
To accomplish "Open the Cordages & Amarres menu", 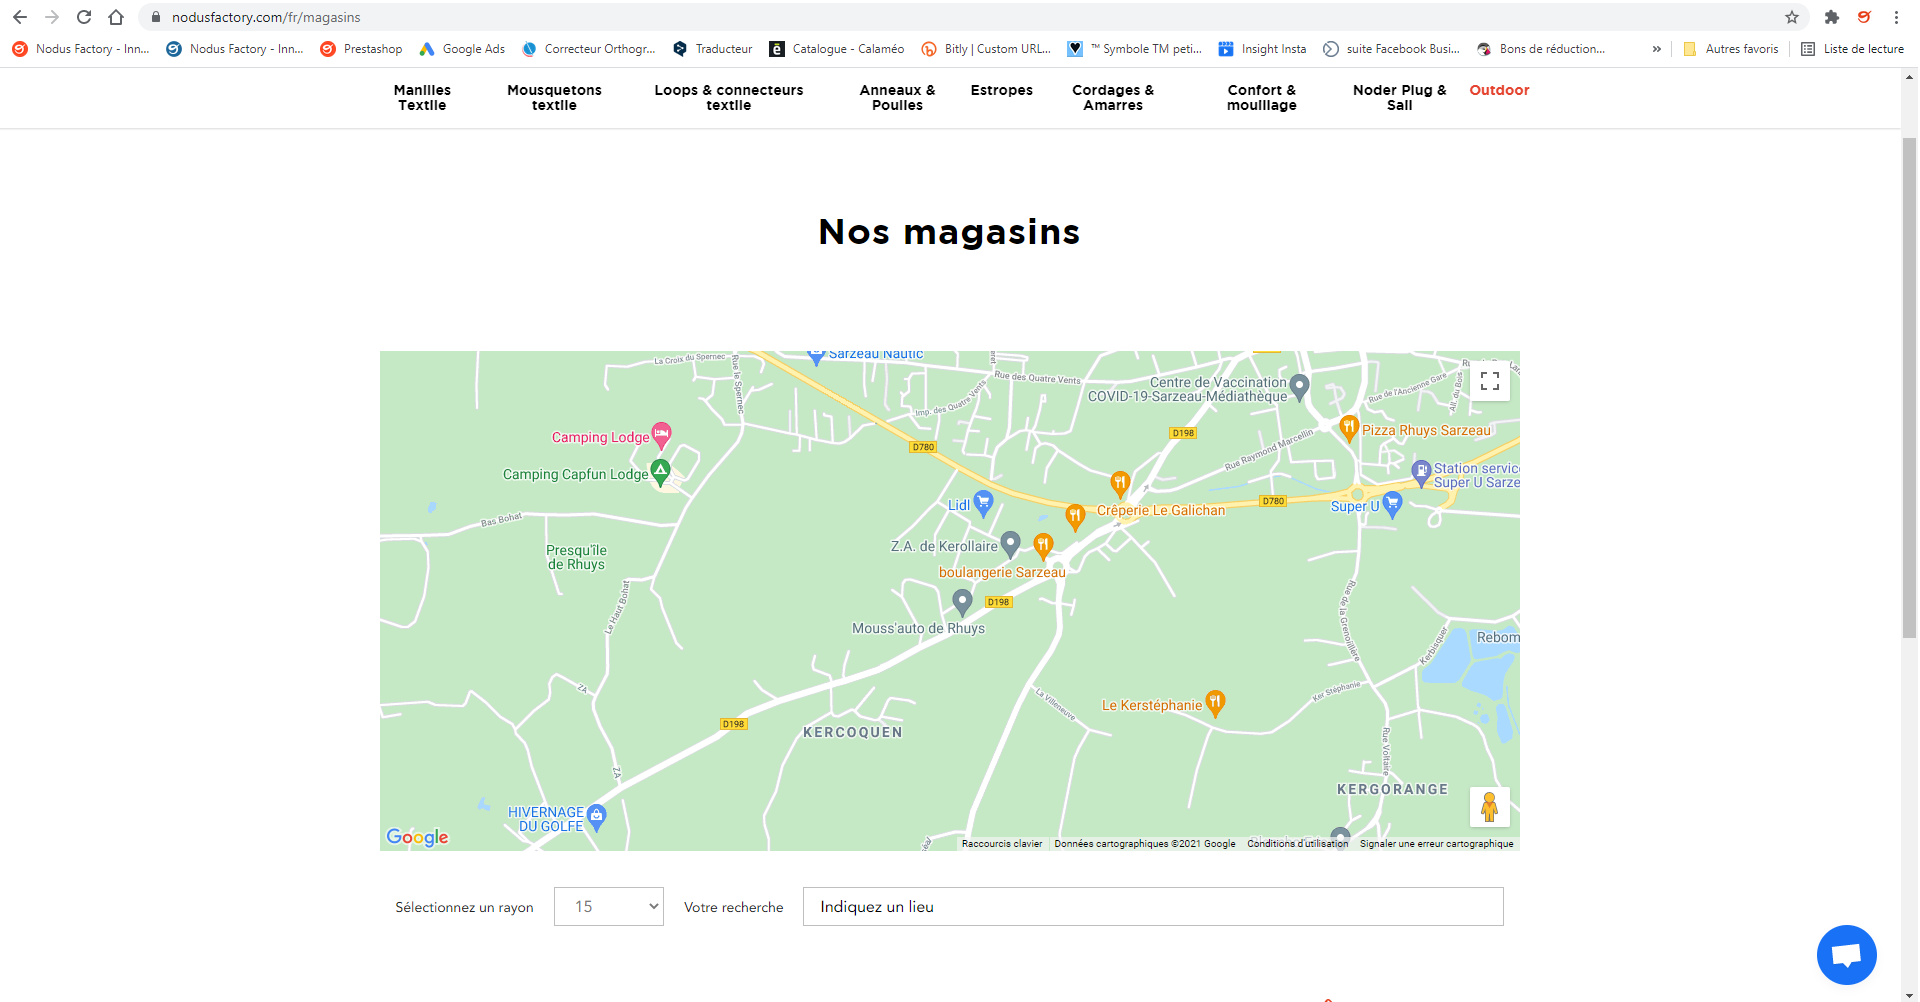I will click(x=1113, y=98).
